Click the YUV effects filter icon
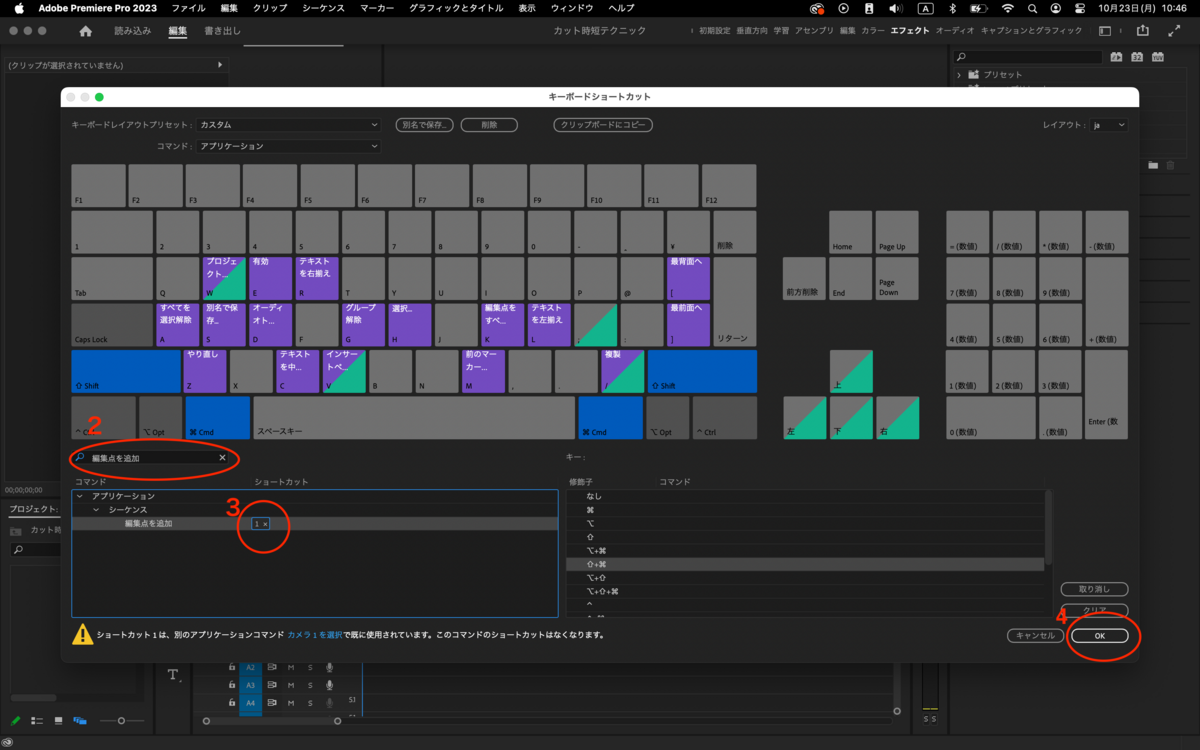Image resolution: width=1200 pixels, height=750 pixels. [1157, 57]
